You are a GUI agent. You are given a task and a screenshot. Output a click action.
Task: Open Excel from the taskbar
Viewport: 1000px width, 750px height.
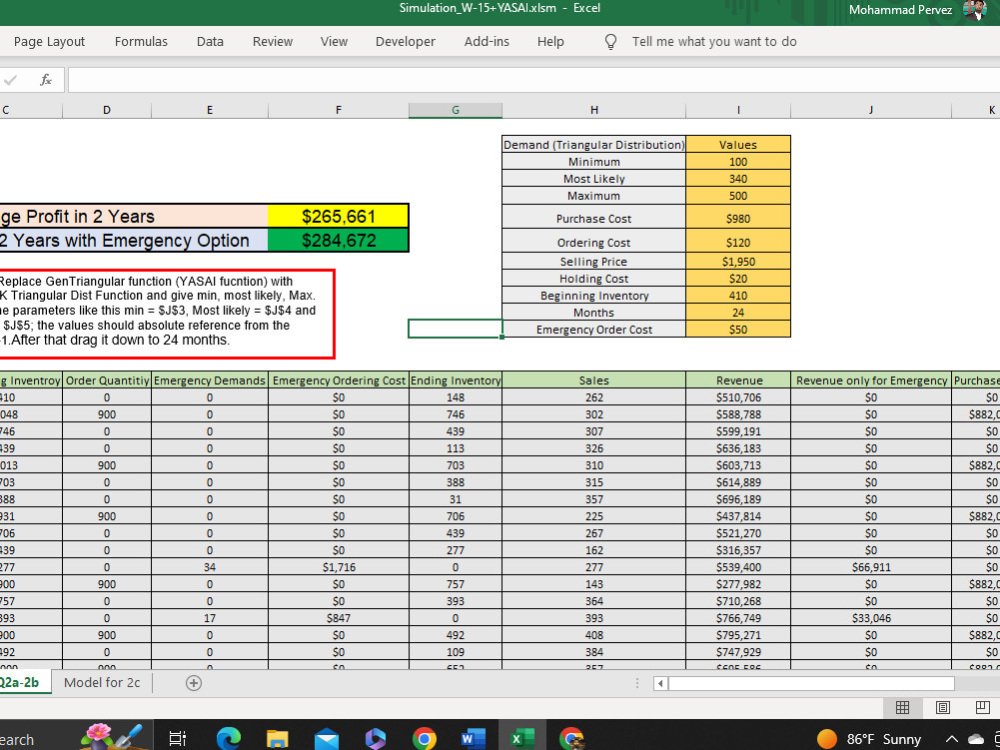(520, 738)
